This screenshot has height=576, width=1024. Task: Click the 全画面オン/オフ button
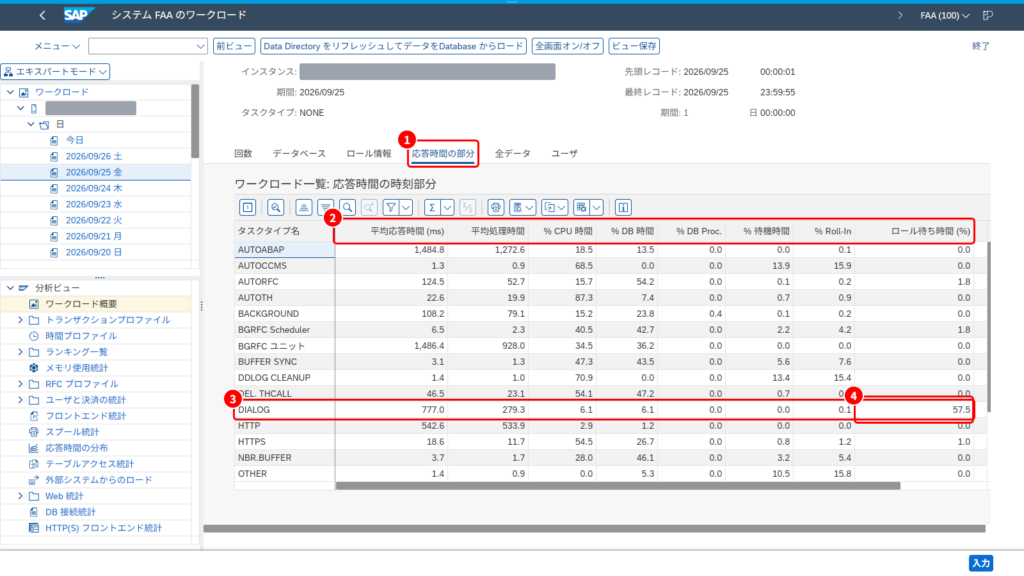coord(568,46)
